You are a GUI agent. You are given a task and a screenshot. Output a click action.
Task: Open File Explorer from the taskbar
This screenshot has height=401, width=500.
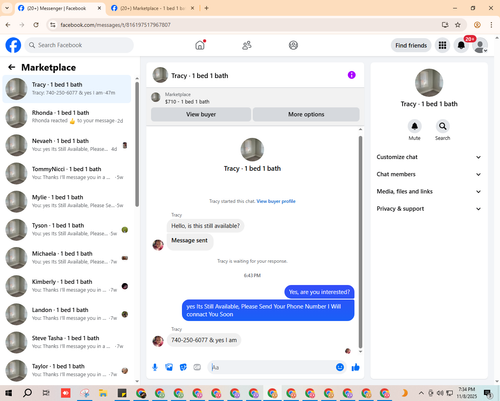tap(103, 393)
